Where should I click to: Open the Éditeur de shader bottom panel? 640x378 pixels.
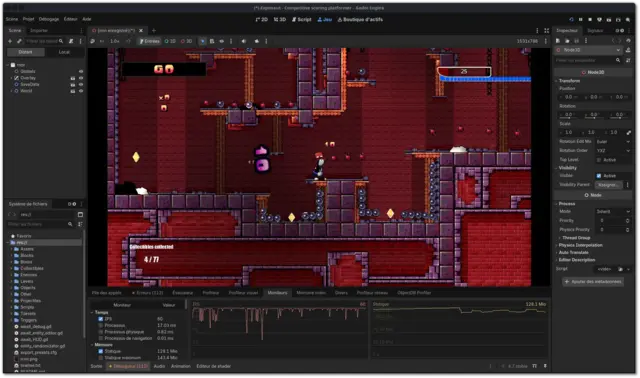click(x=213, y=366)
